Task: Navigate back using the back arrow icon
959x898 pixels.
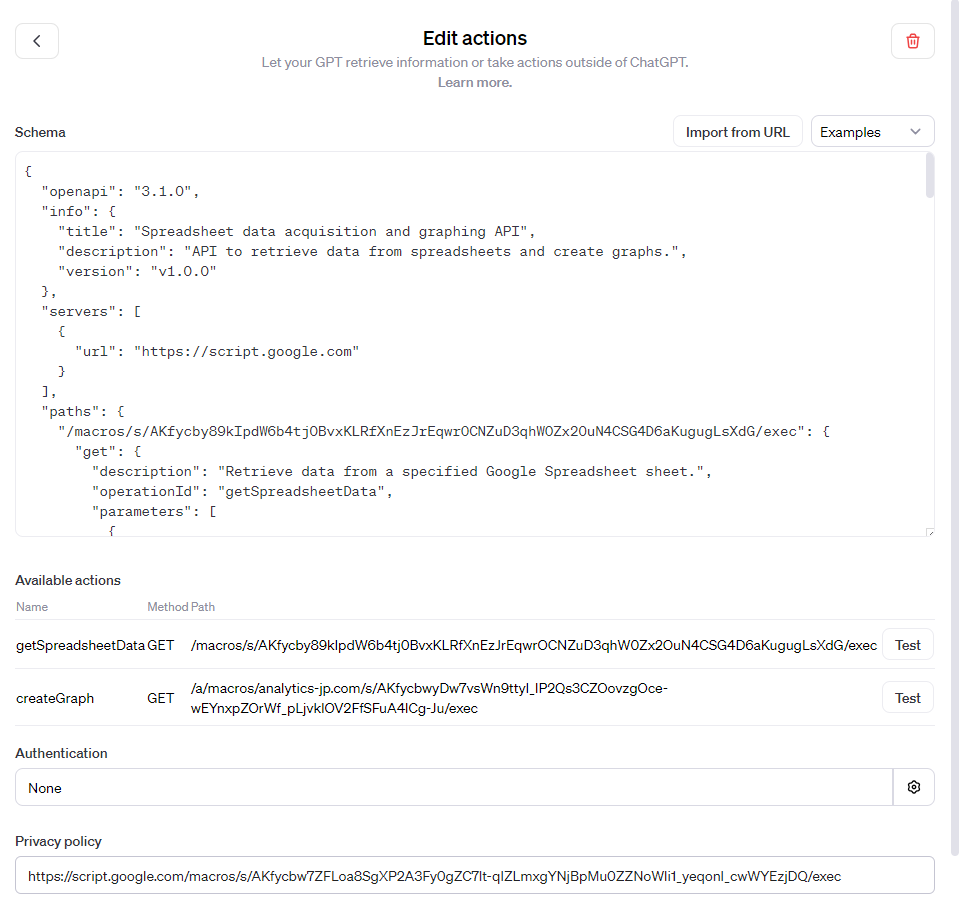Action: pyautogui.click(x=36, y=40)
